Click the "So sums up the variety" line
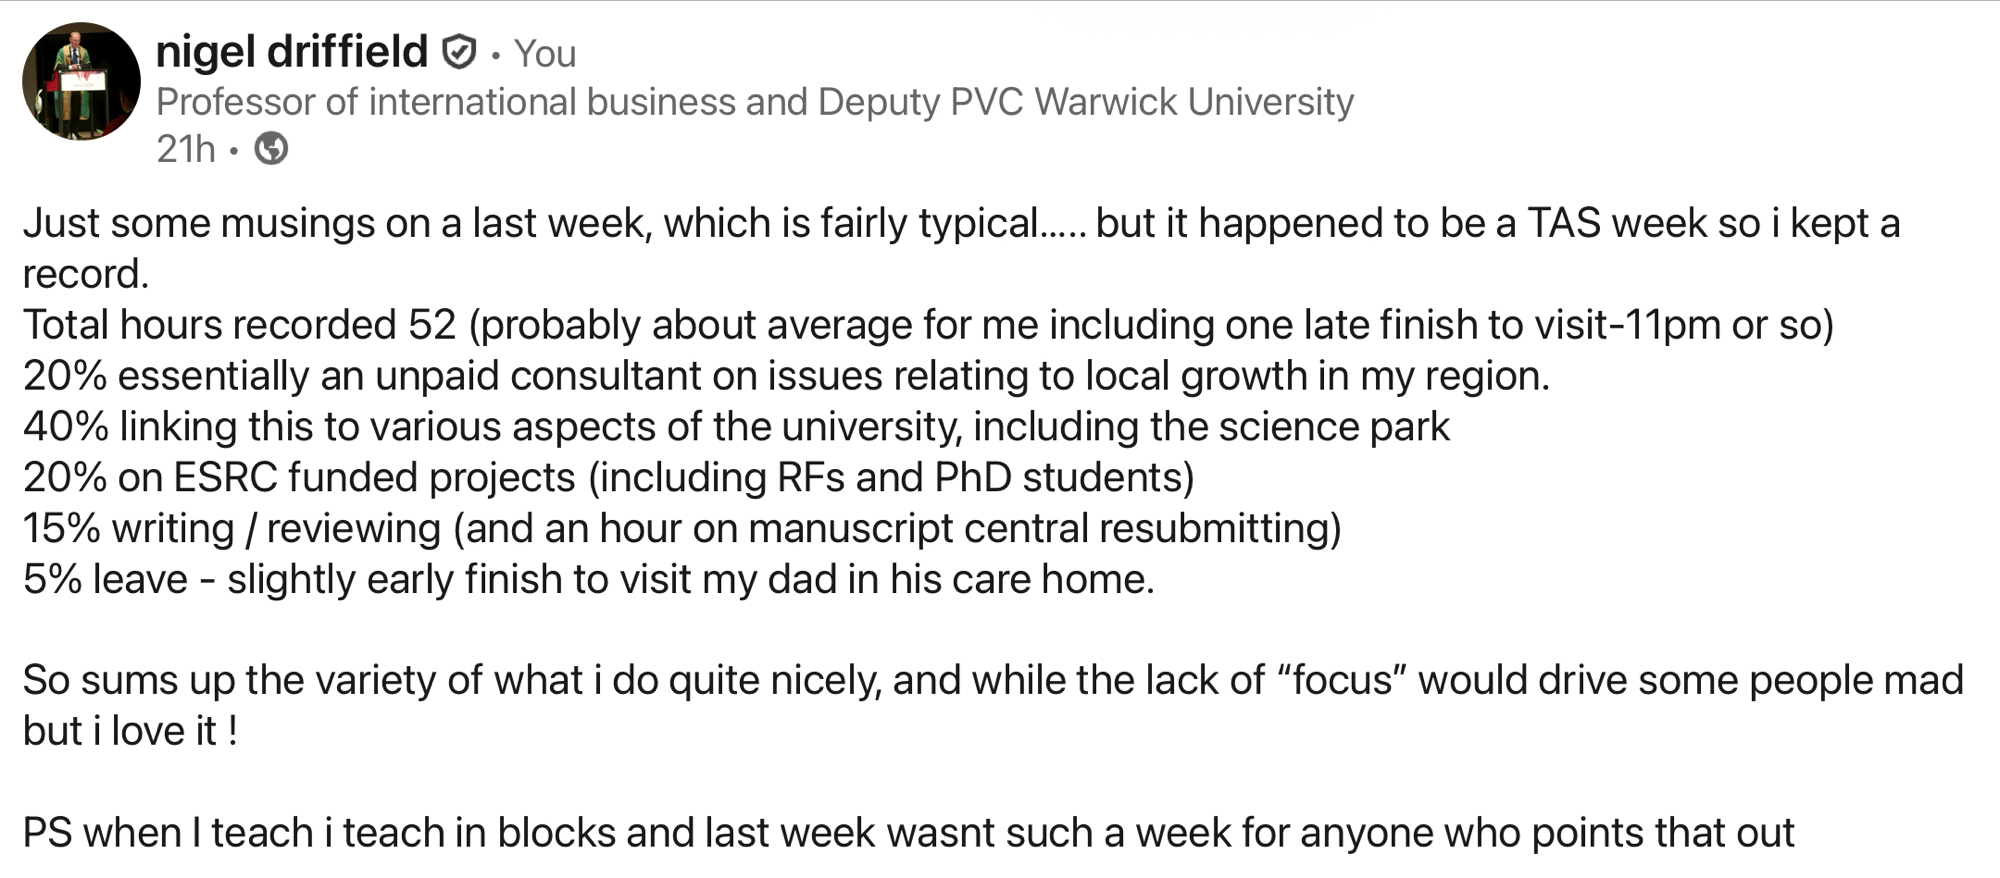The image size is (2000, 878). [x=992, y=681]
